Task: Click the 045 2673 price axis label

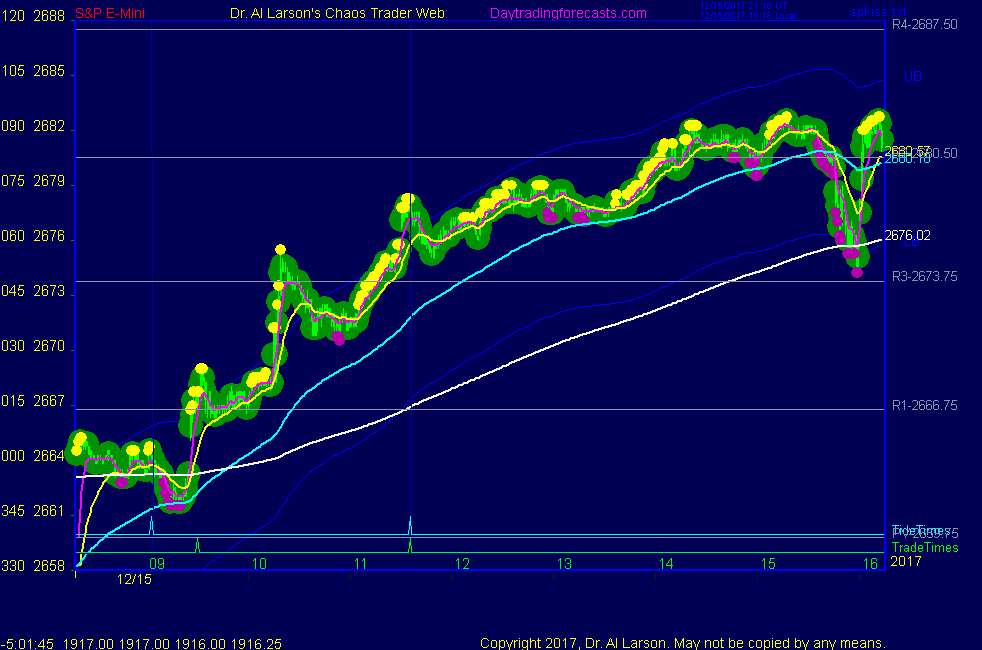Action: tap(33, 291)
